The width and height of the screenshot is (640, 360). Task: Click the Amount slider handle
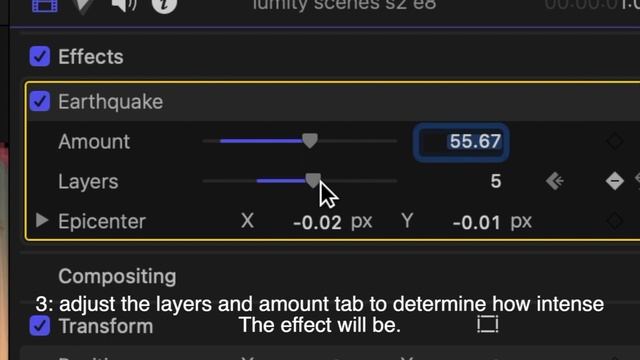(310, 141)
